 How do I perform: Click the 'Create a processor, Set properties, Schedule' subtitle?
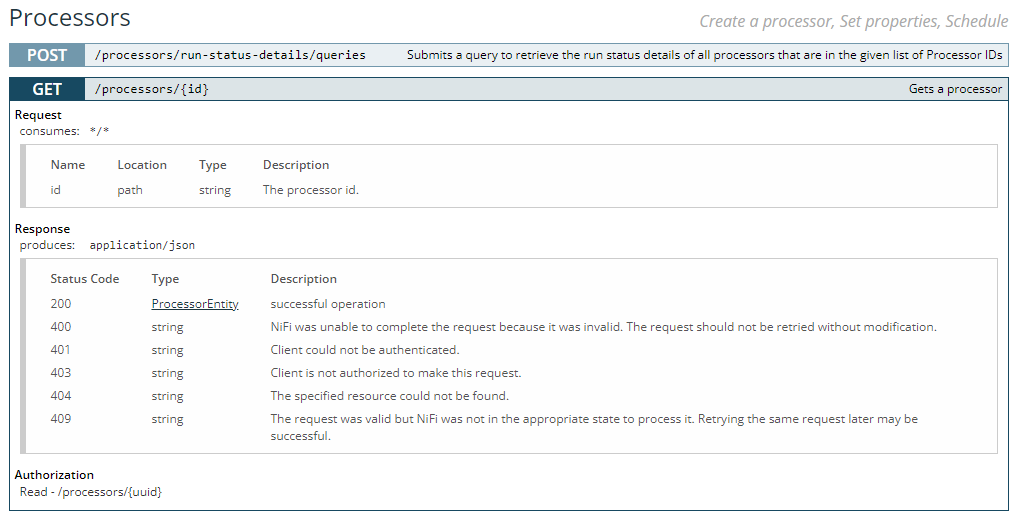853,21
